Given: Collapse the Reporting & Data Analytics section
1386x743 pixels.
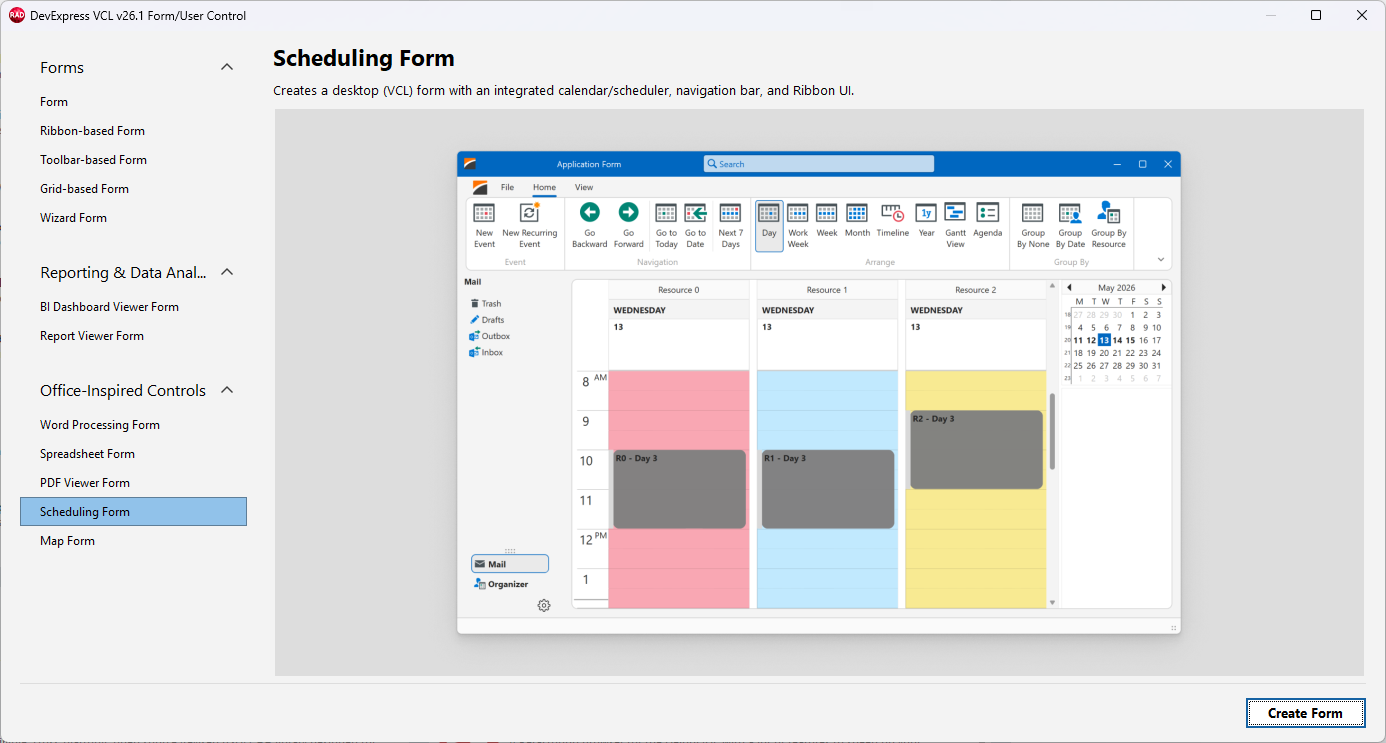Looking at the screenshot, I should [227, 272].
